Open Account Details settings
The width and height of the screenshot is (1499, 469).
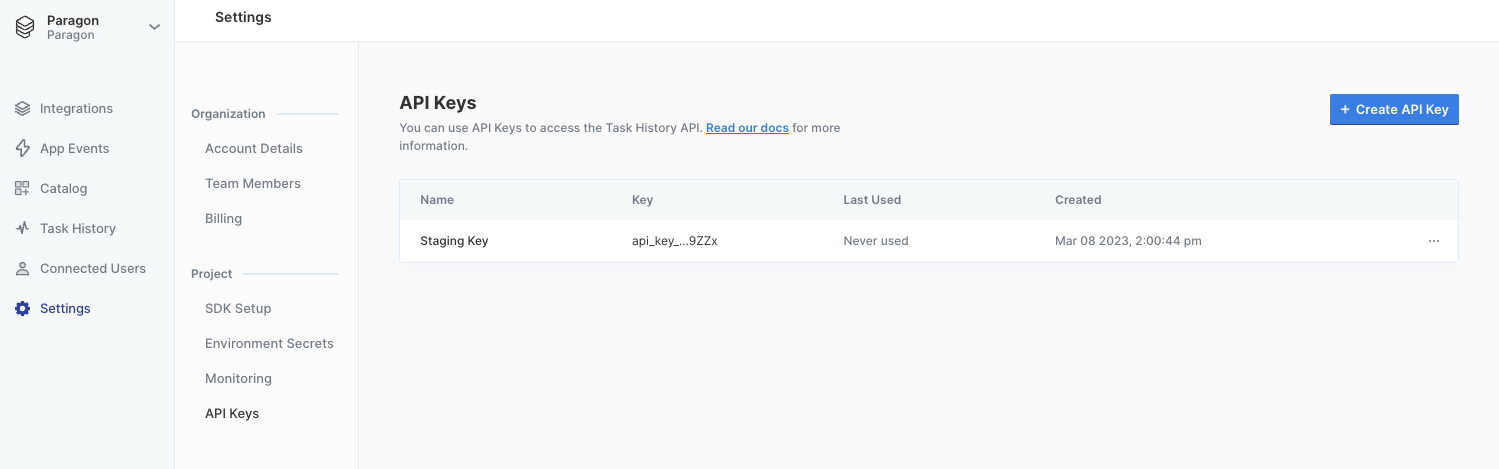254,148
